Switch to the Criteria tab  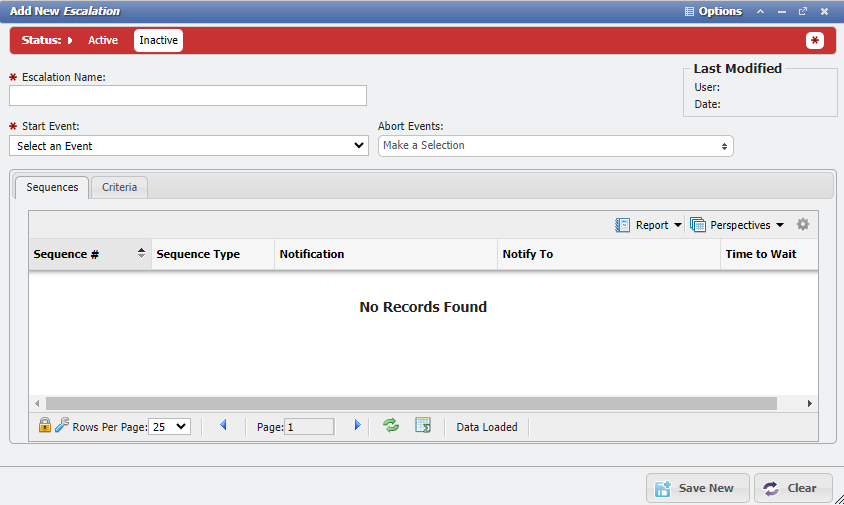tap(119, 187)
